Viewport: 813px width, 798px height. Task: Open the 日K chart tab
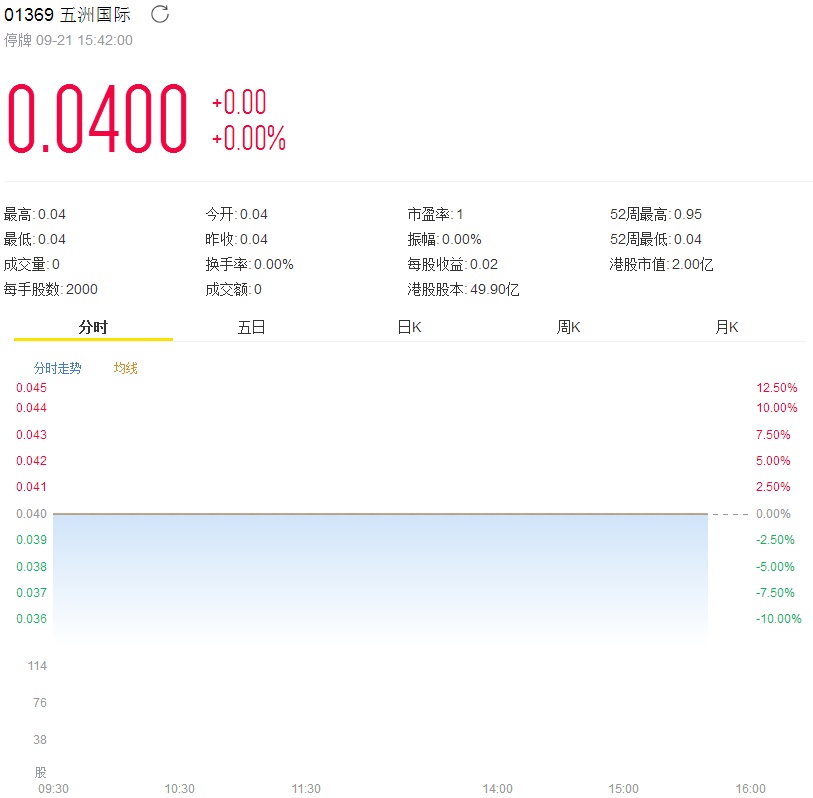coord(410,327)
